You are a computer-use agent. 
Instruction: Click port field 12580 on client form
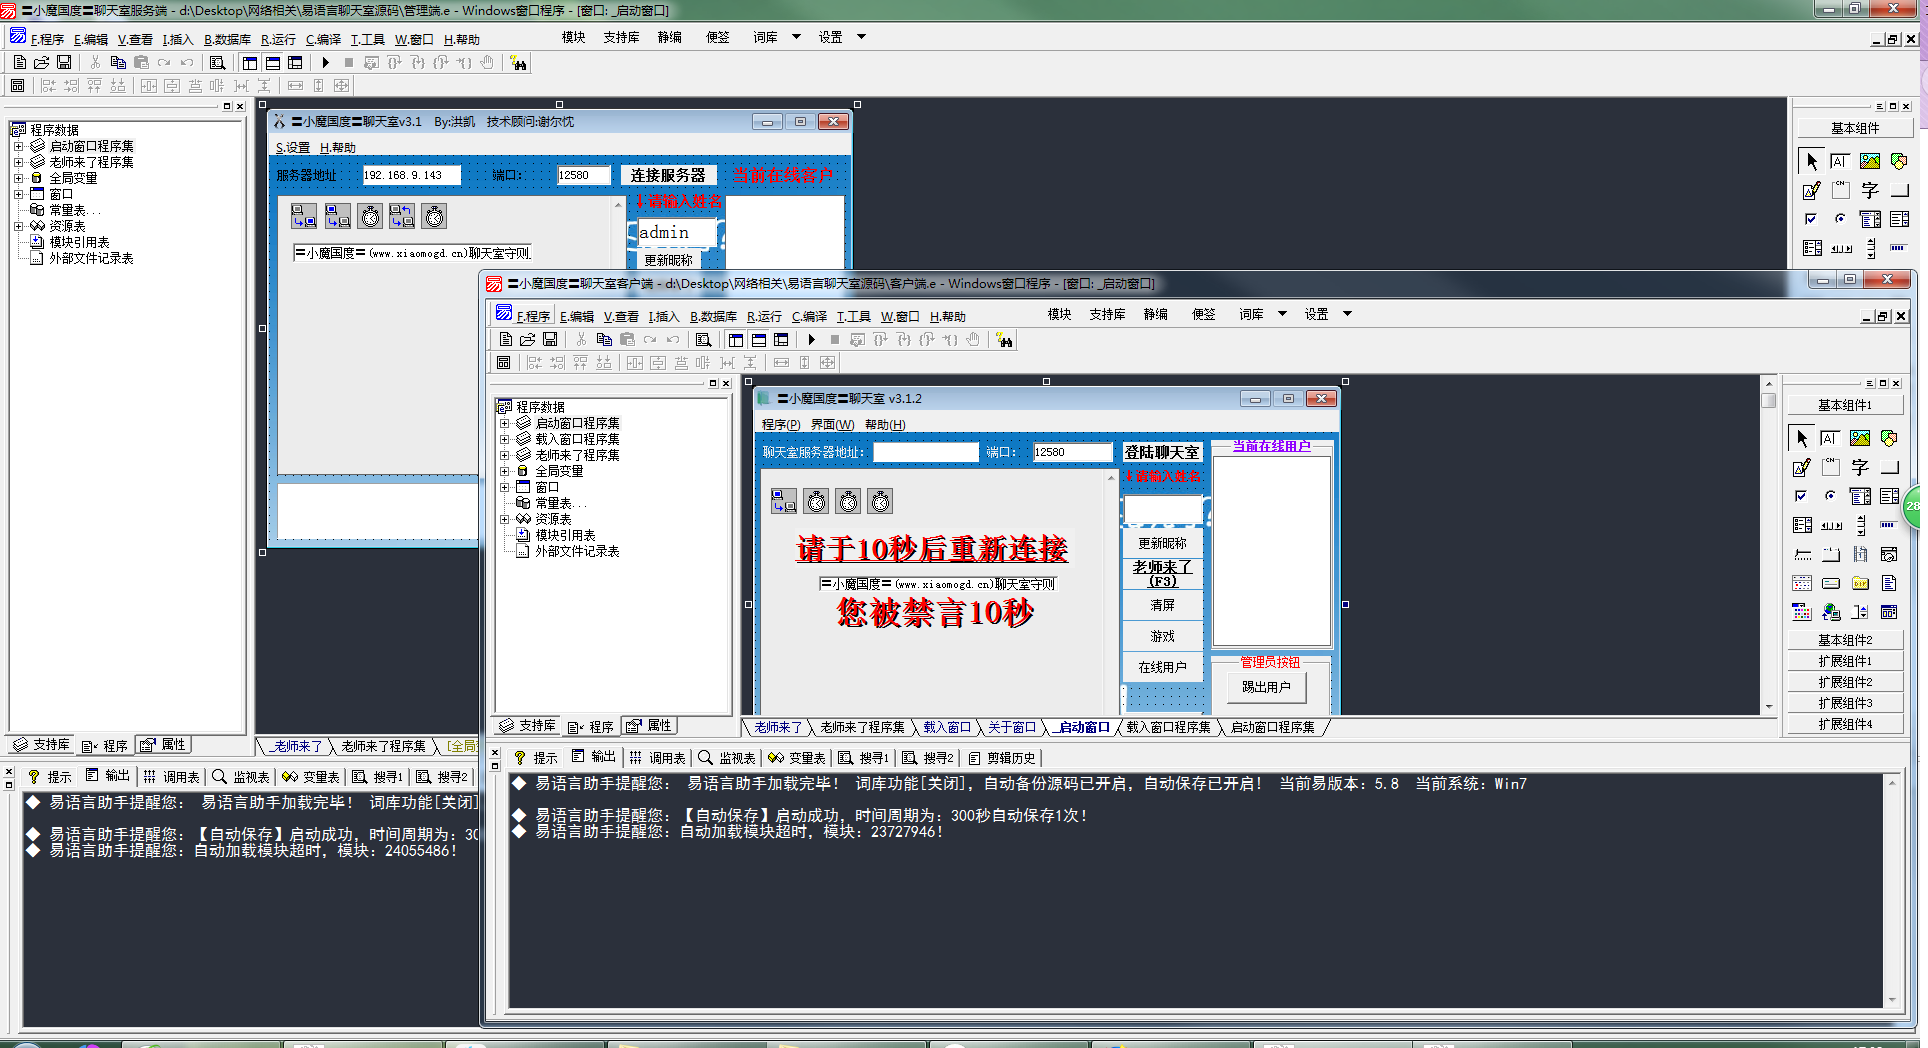(x=1072, y=452)
